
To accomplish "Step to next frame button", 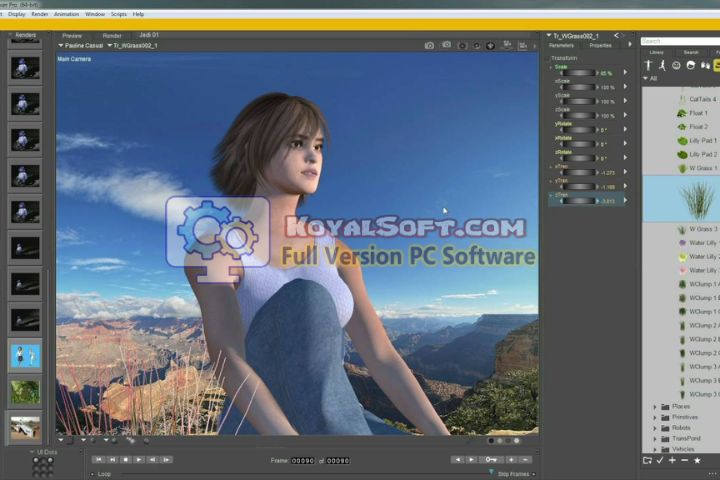I will pyautogui.click(x=166, y=460).
